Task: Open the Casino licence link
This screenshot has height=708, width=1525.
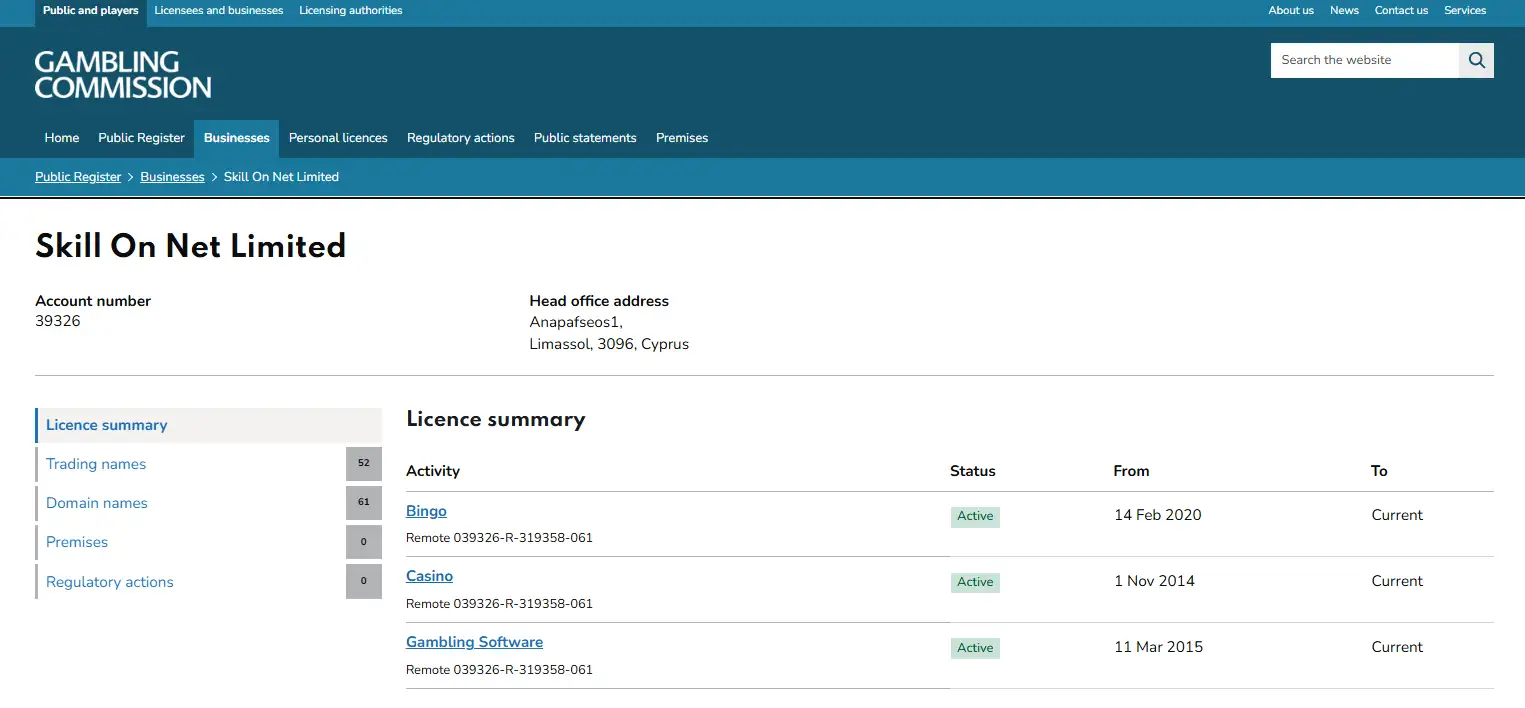Action: click(429, 576)
